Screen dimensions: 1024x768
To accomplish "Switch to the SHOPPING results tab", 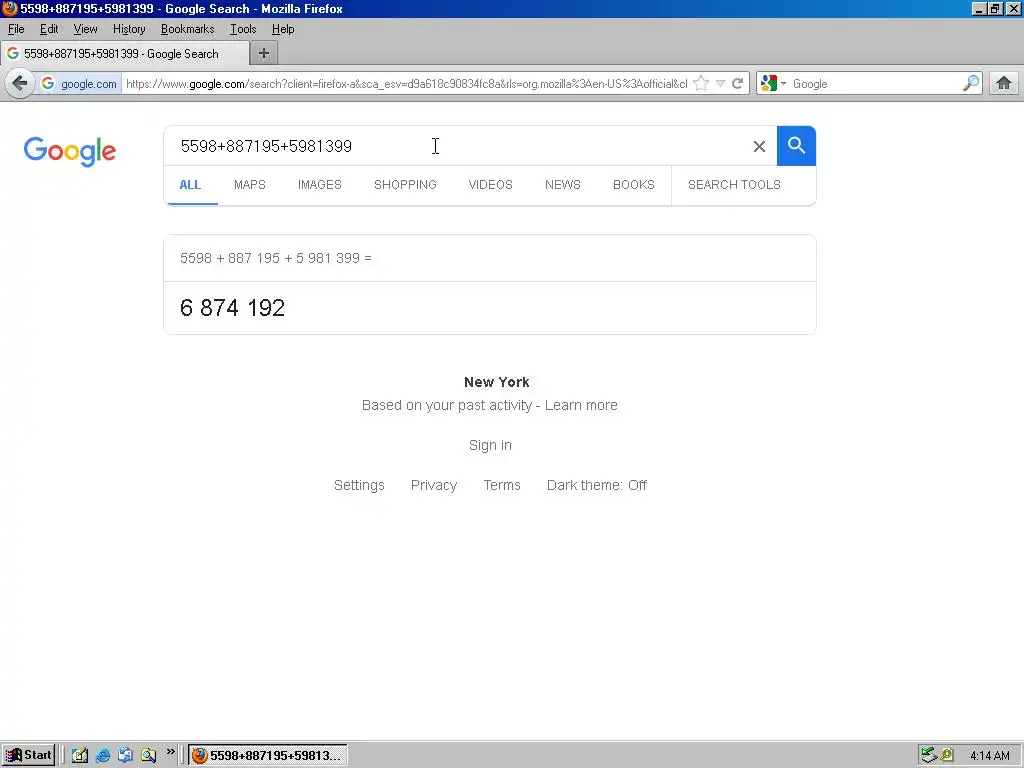I will click(x=405, y=185).
